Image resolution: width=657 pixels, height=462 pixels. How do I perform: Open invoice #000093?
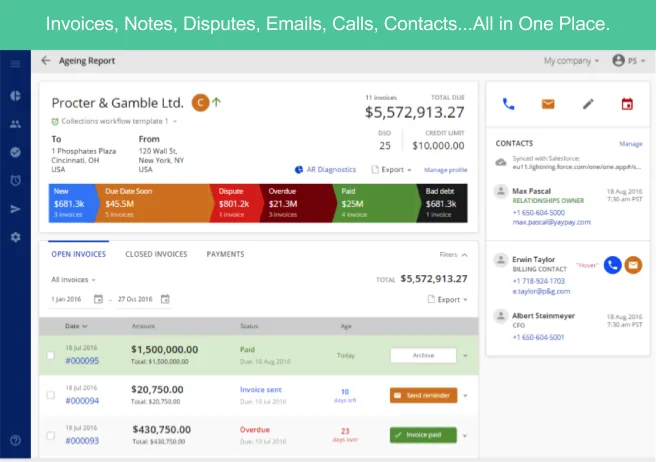[x=82, y=441]
